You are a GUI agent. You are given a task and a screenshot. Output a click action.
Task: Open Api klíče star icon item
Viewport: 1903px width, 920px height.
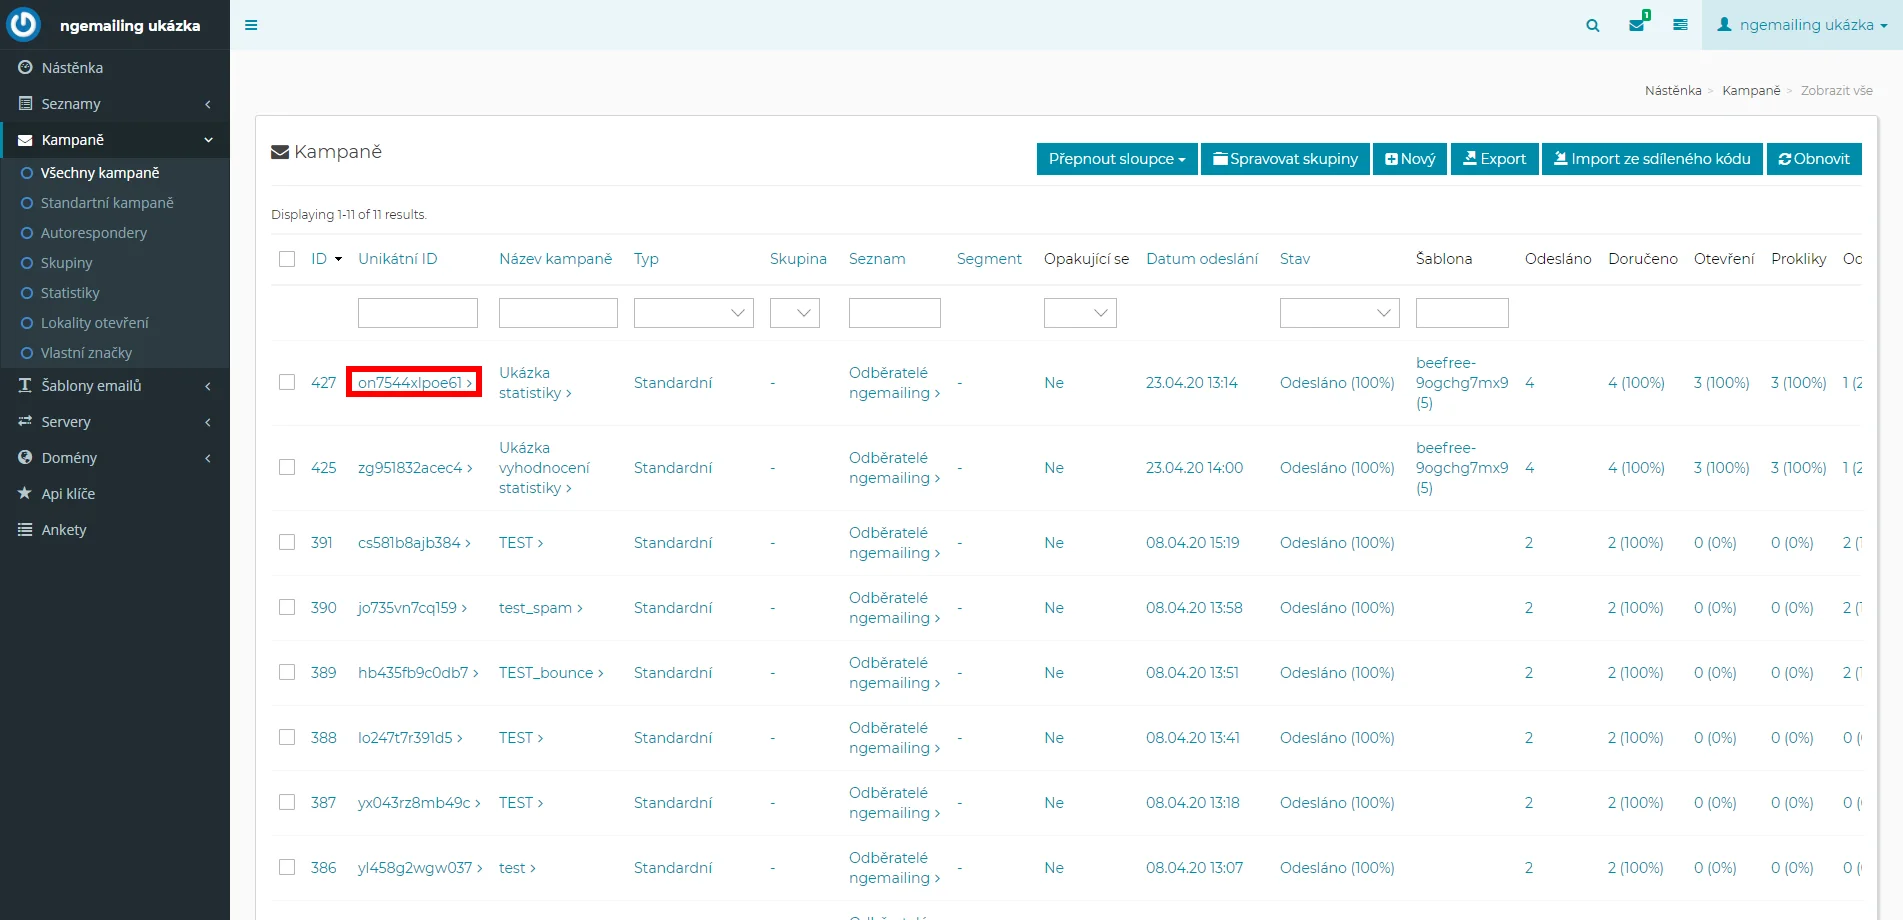(x=67, y=494)
